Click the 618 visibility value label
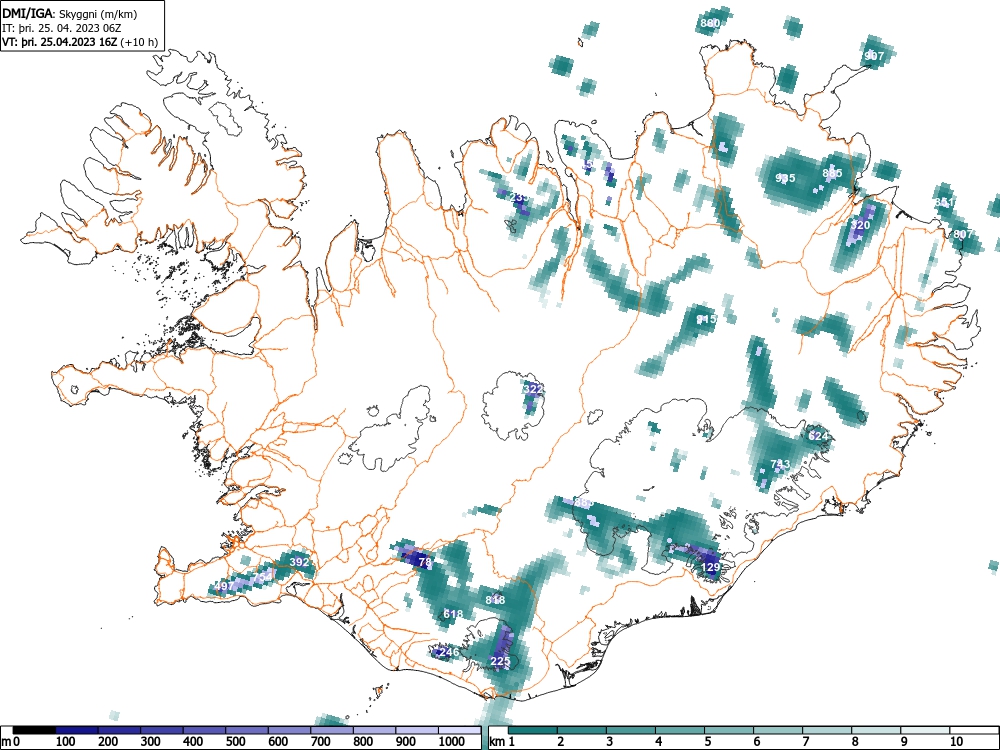The width and height of the screenshot is (1000, 750). coord(453,614)
